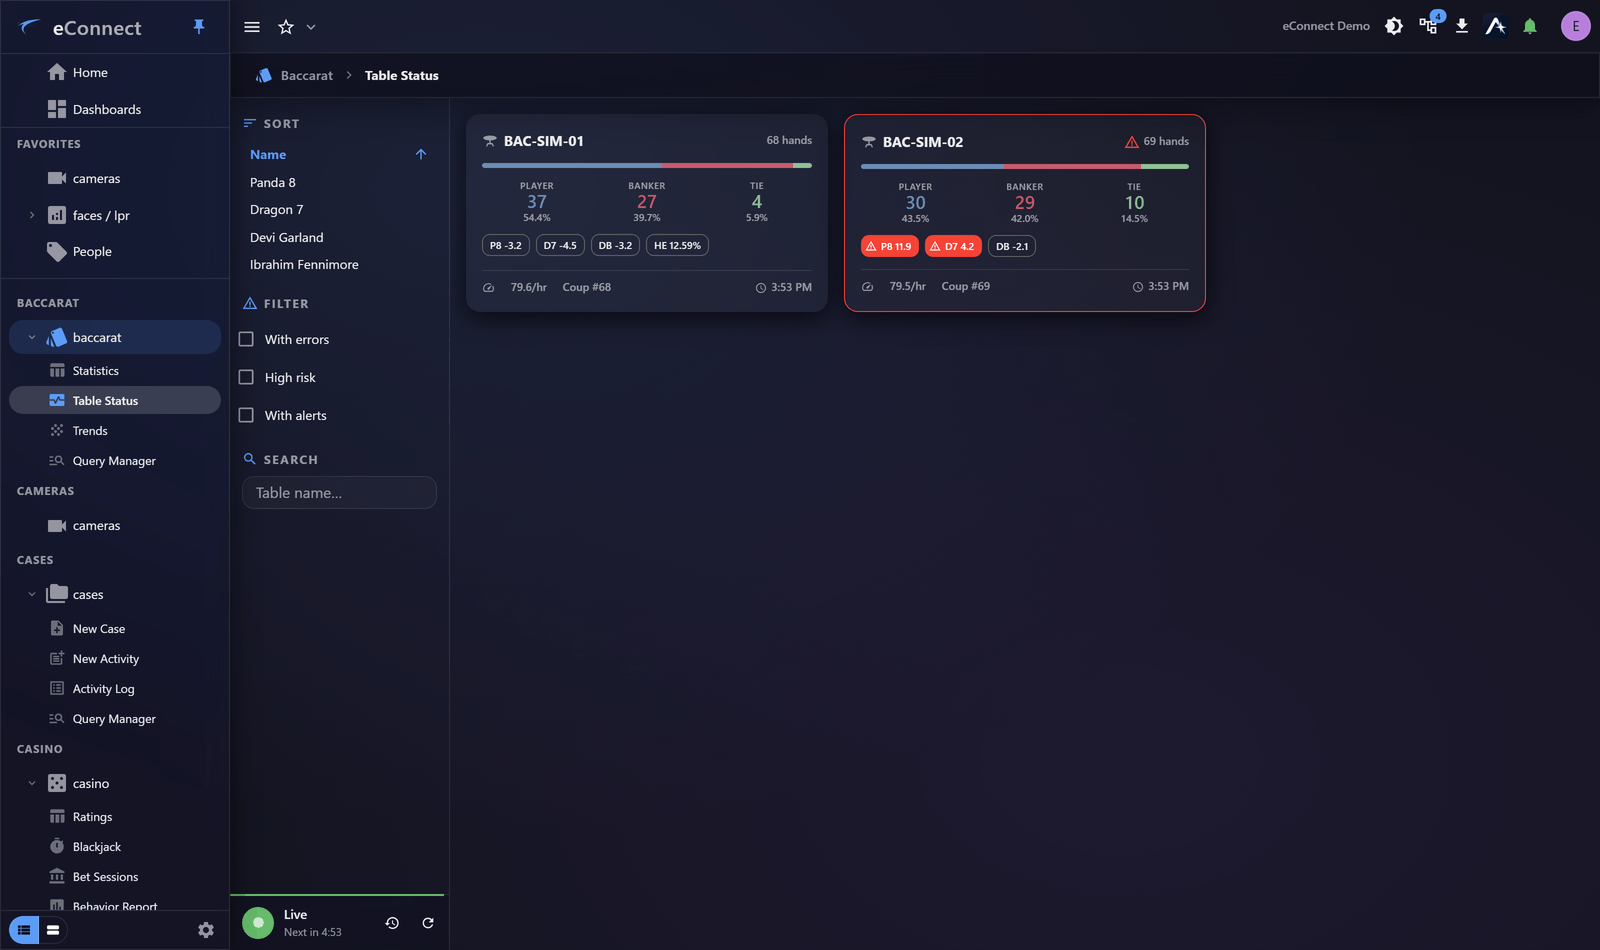Viewport: 1600px width, 950px height.
Task: Toggle the Live status indicator
Action: 258,922
